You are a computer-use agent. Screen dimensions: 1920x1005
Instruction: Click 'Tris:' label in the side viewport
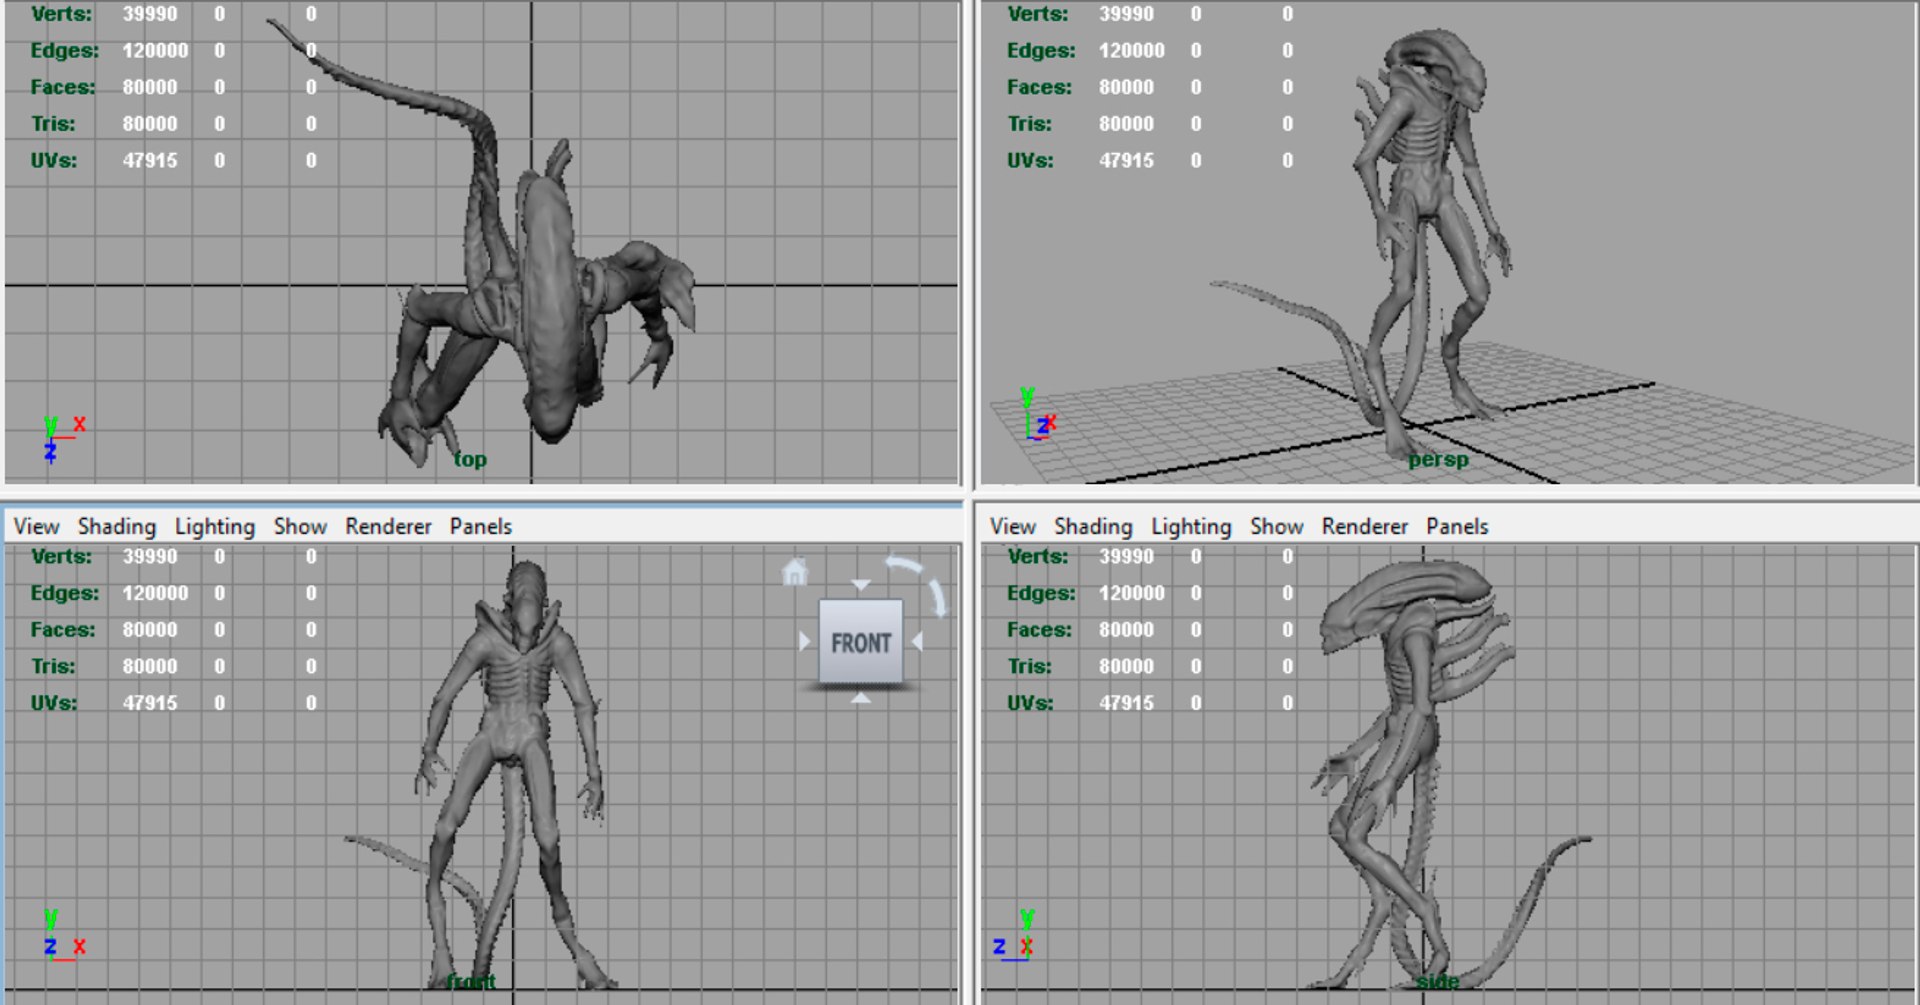(x=1029, y=667)
